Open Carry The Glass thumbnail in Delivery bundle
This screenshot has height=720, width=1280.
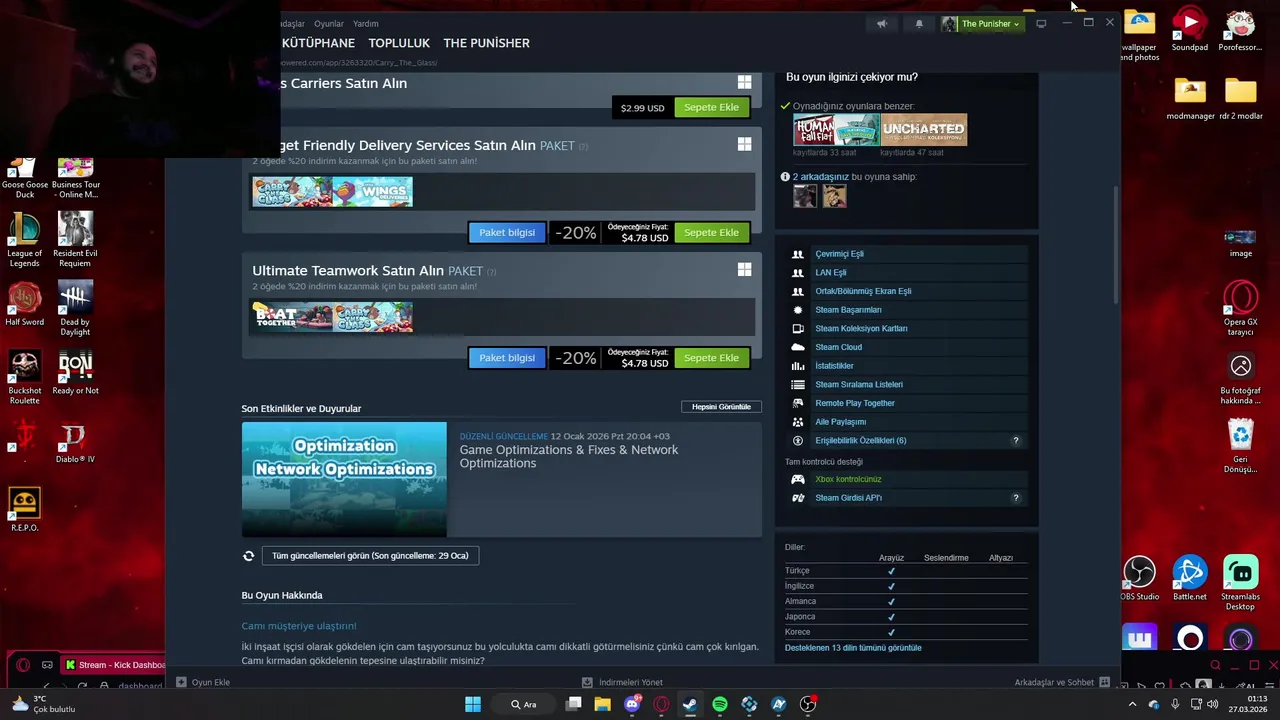(292, 191)
